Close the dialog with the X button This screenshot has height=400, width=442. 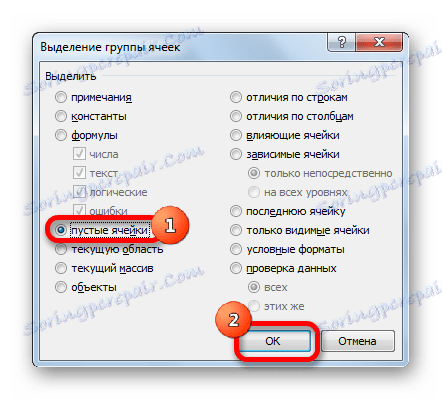coord(379,42)
